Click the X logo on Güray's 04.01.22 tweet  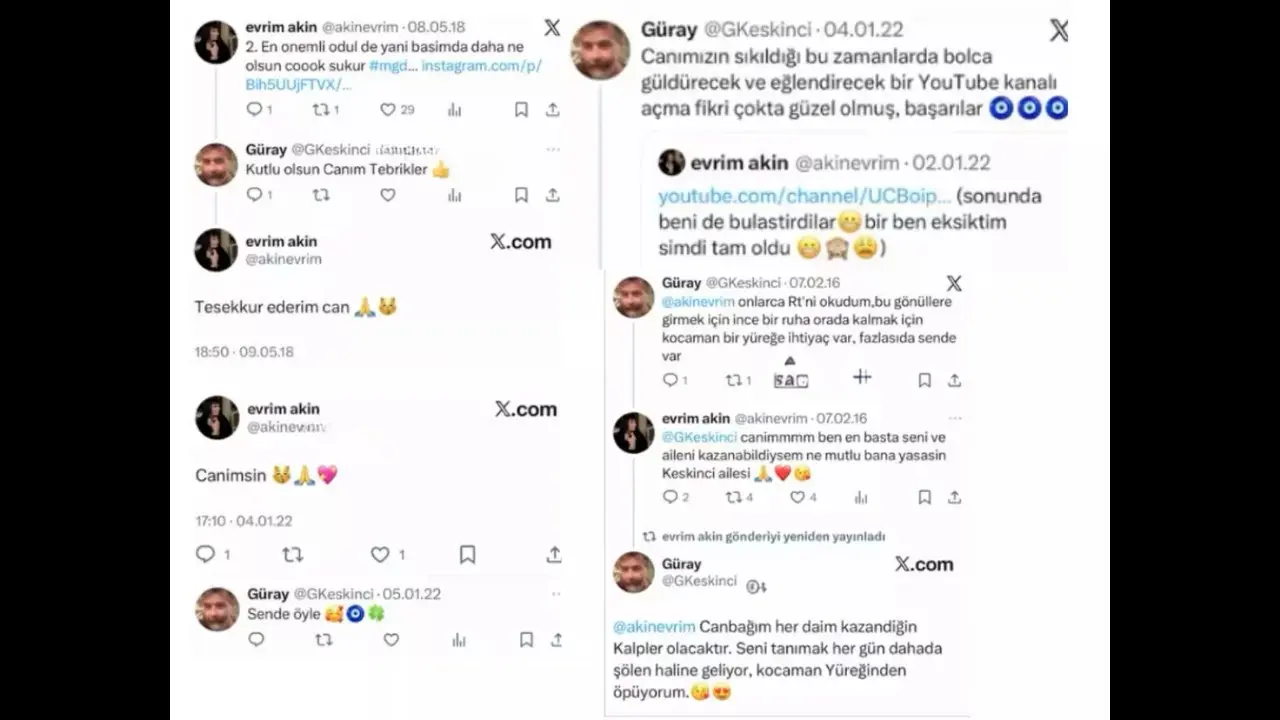[1059, 31]
